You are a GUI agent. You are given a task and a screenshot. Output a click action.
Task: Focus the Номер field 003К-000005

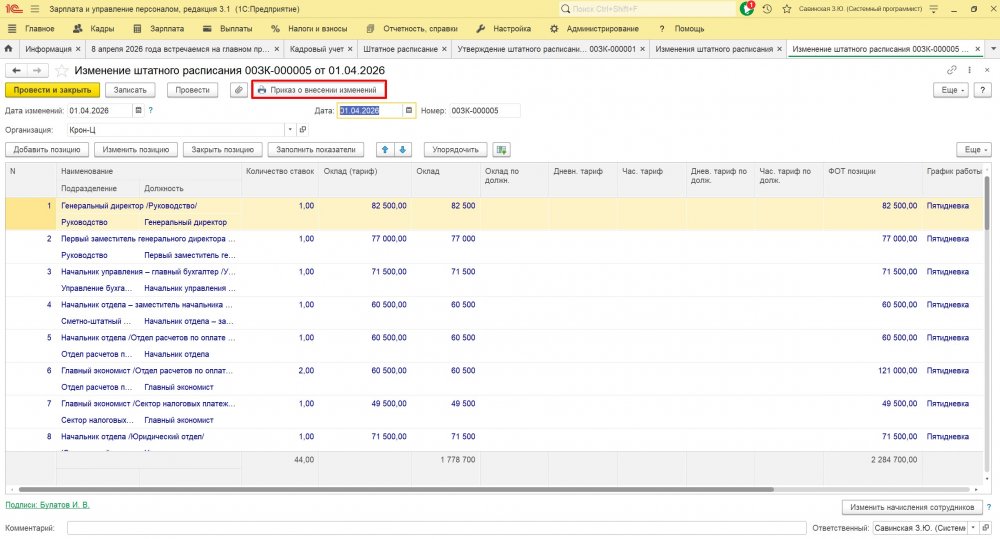pos(484,110)
